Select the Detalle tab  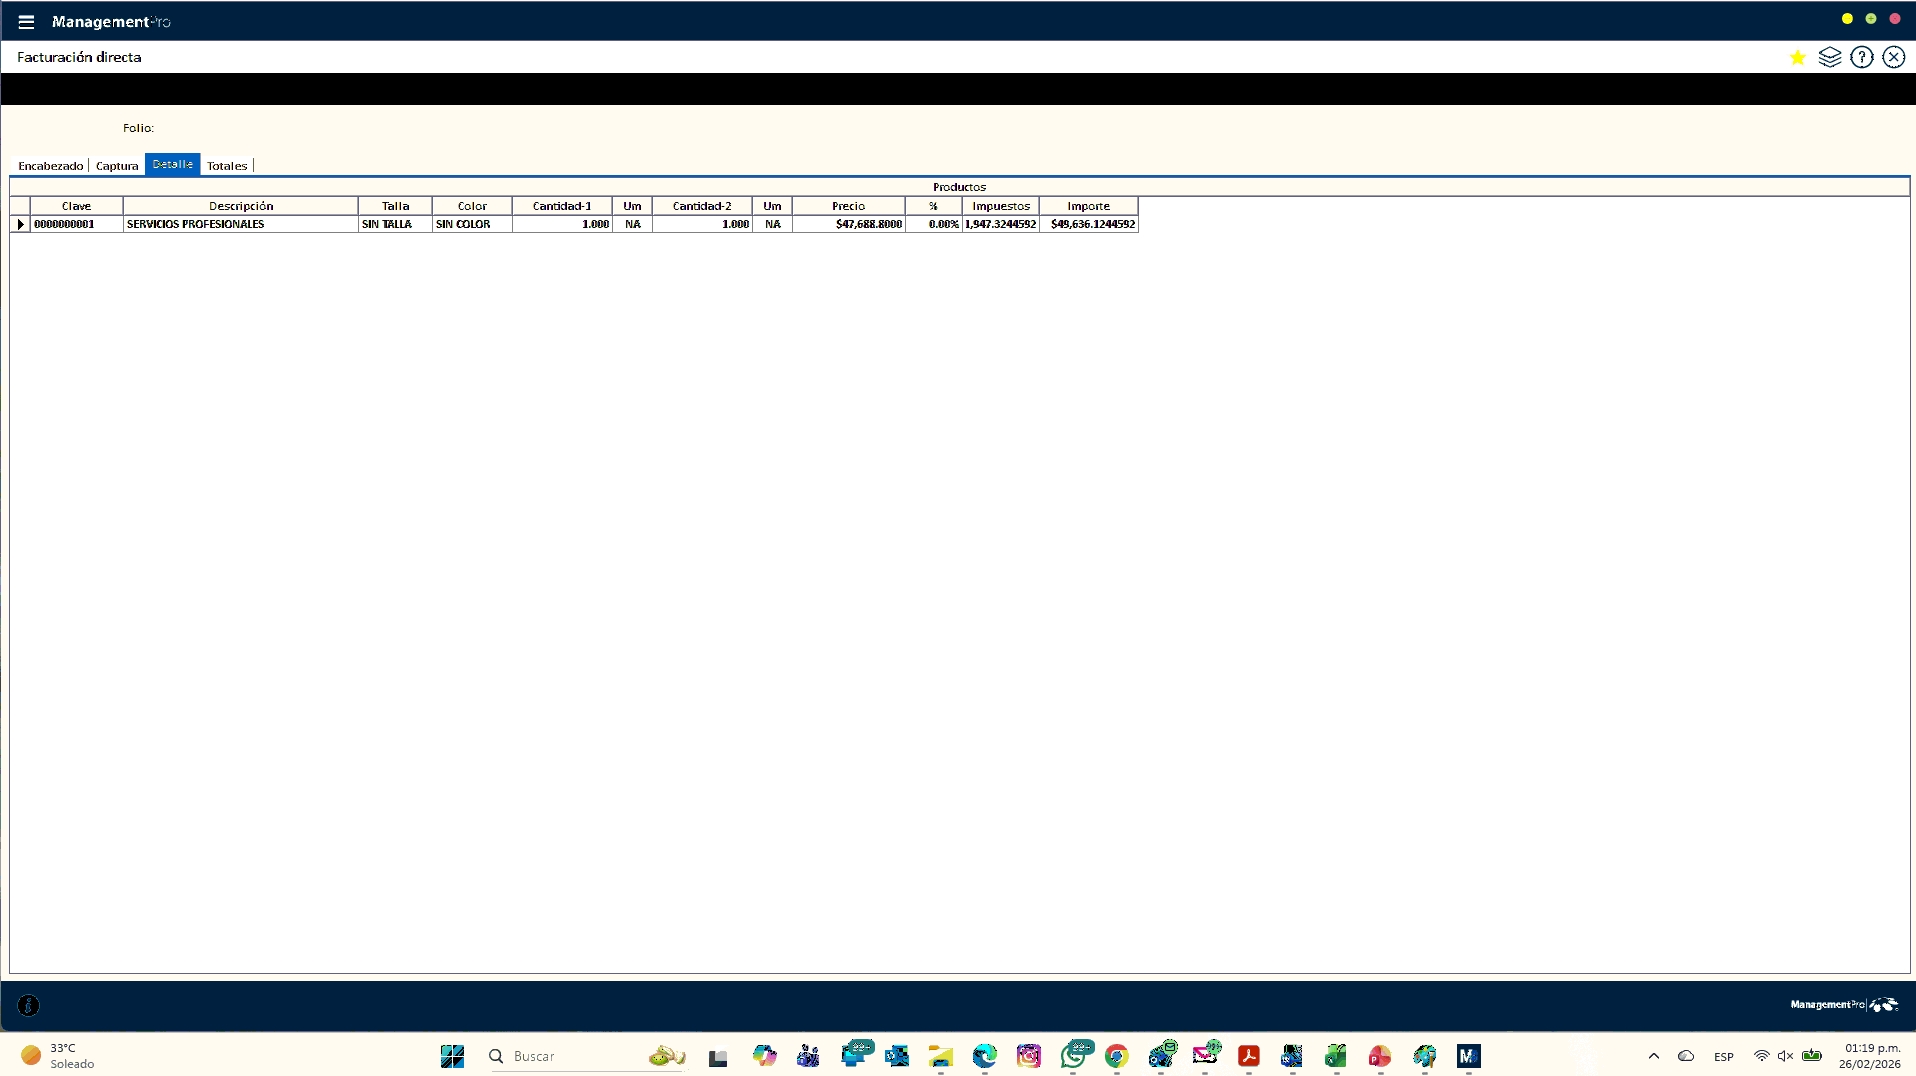[x=173, y=165]
